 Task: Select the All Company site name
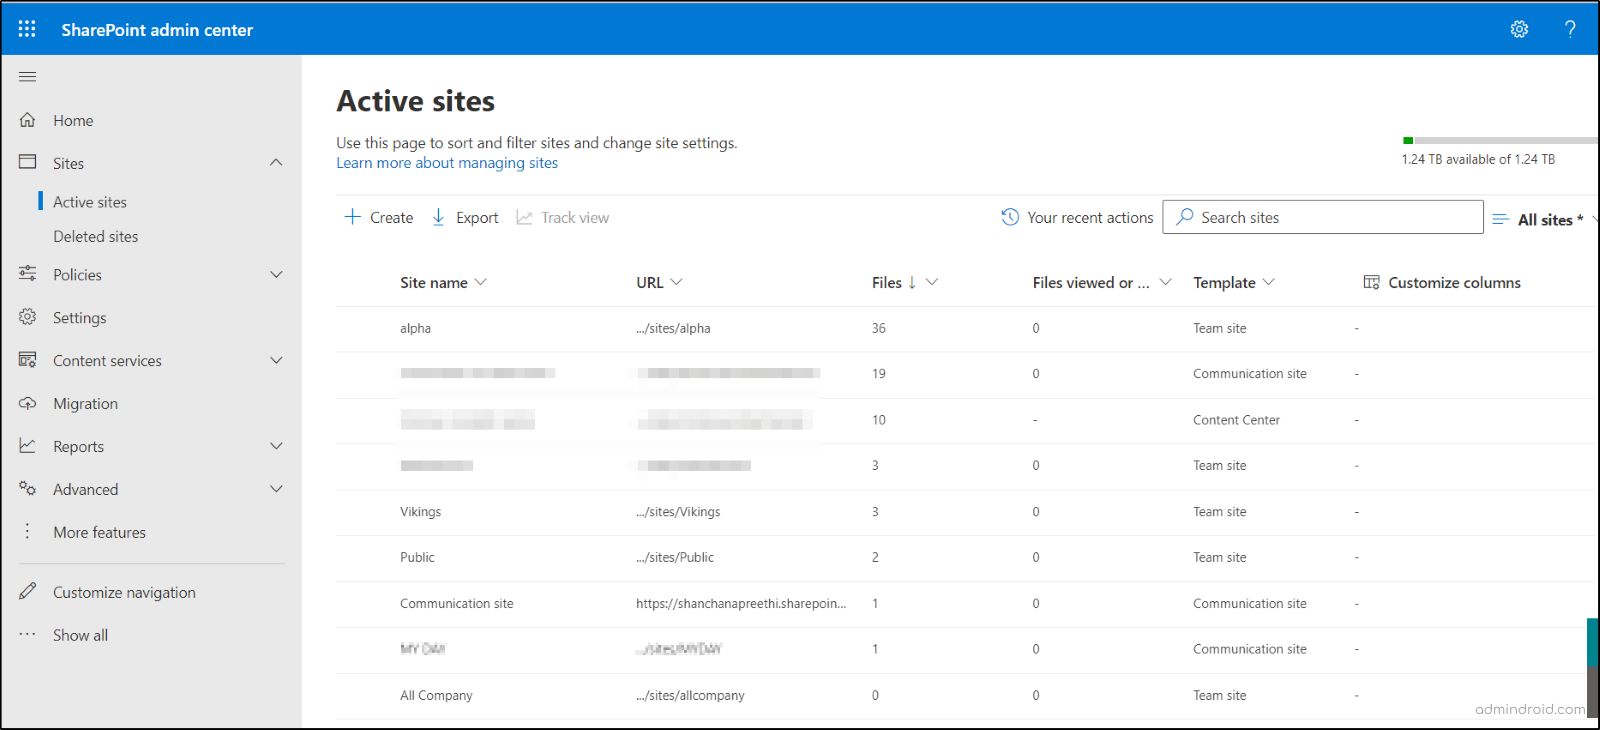[436, 696]
